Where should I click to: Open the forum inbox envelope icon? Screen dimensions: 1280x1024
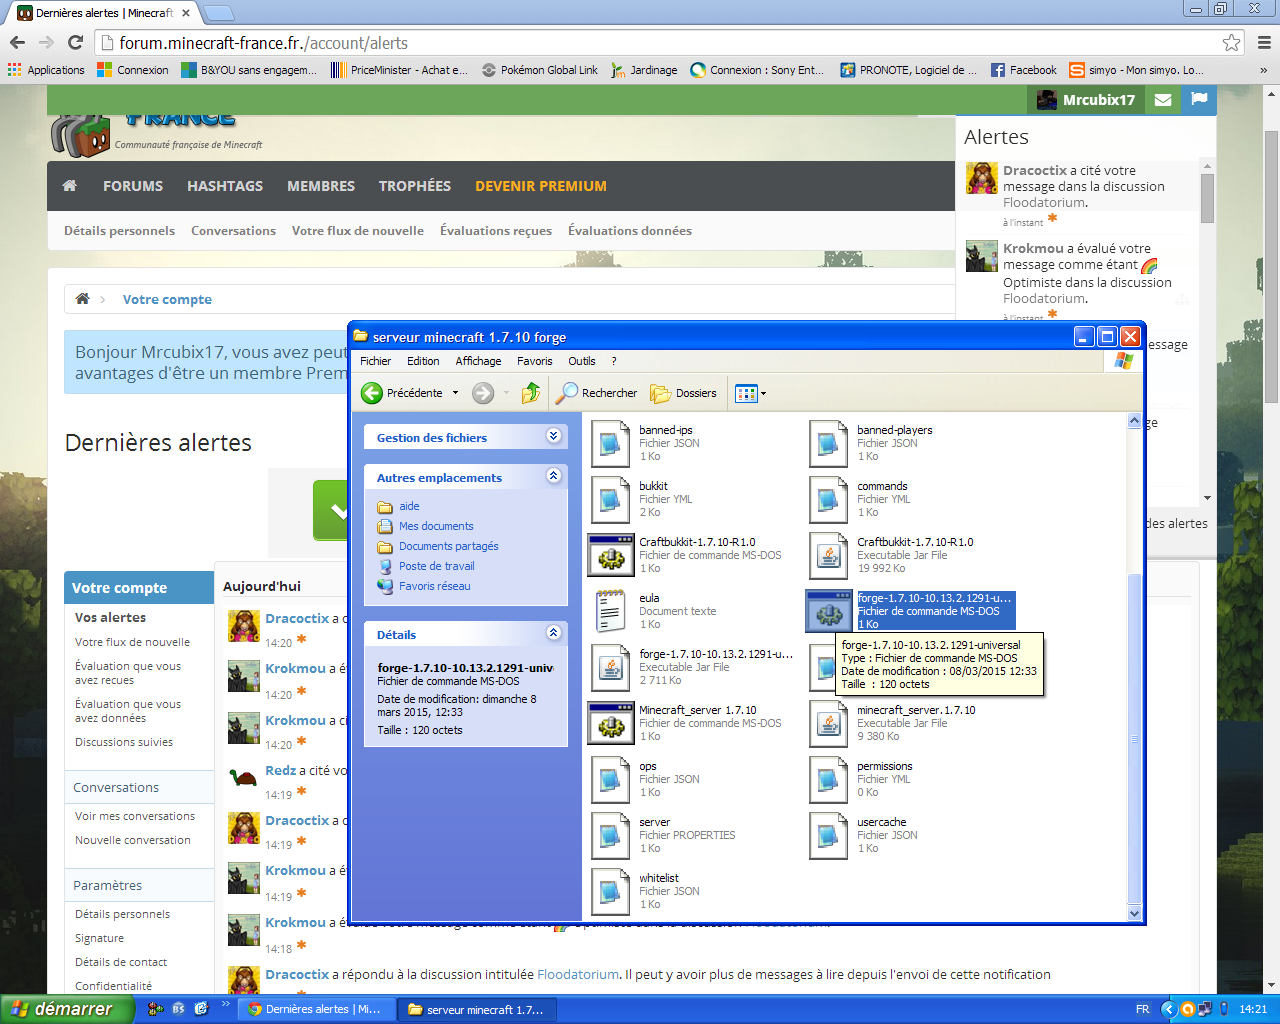point(1162,100)
